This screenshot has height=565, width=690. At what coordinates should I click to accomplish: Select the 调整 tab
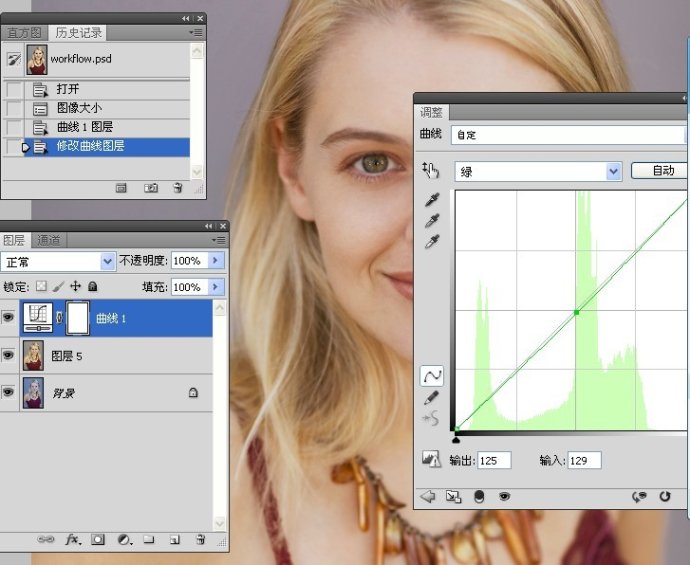point(431,112)
